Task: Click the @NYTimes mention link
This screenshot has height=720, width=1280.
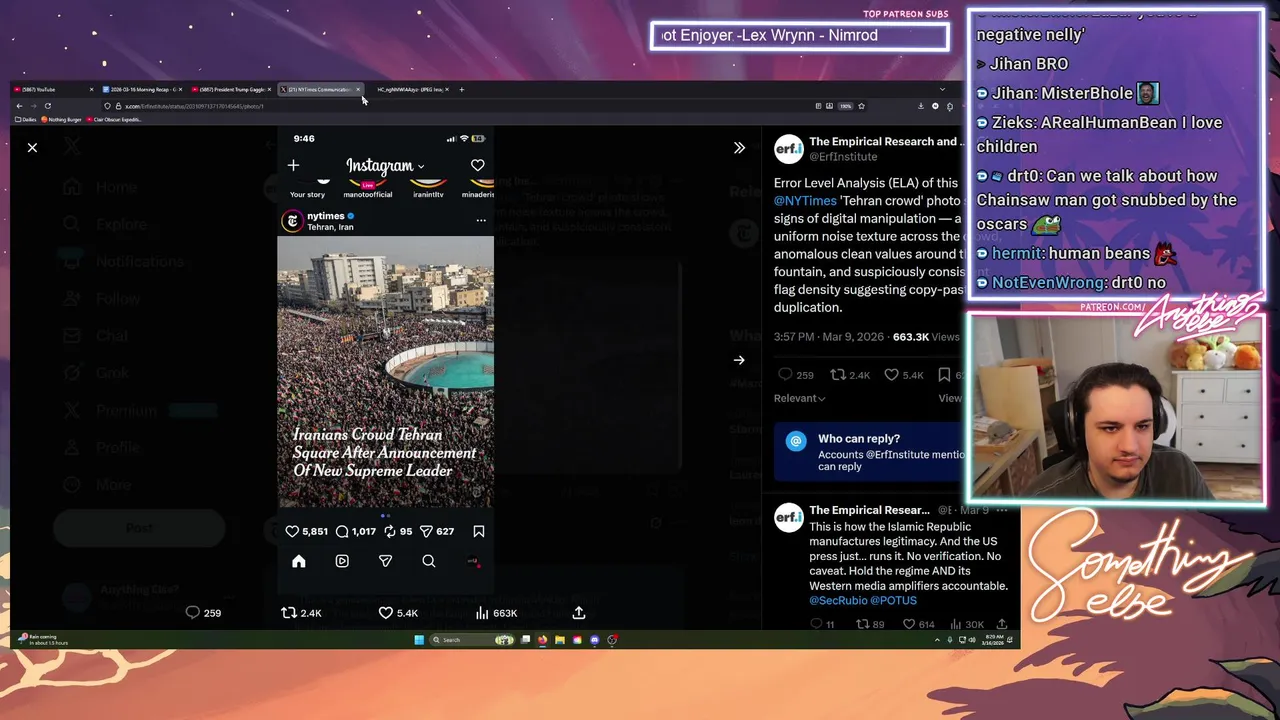Action: (x=805, y=200)
